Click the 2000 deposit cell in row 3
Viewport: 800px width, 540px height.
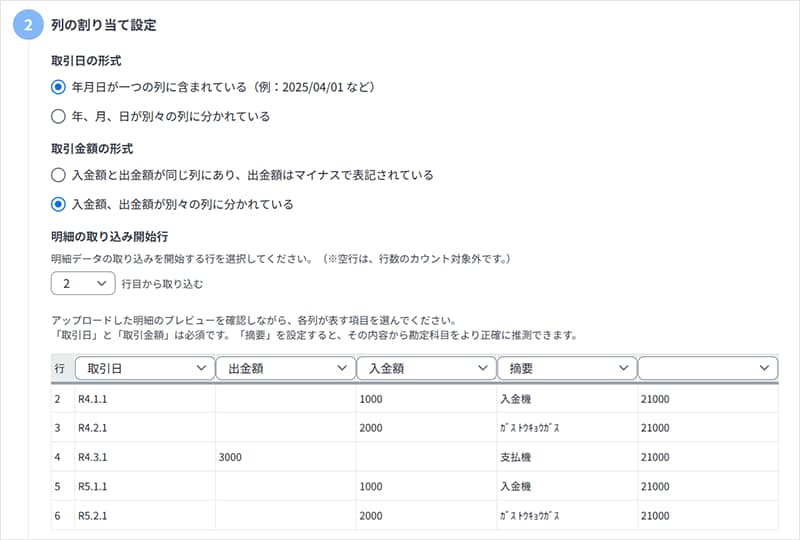coord(426,427)
